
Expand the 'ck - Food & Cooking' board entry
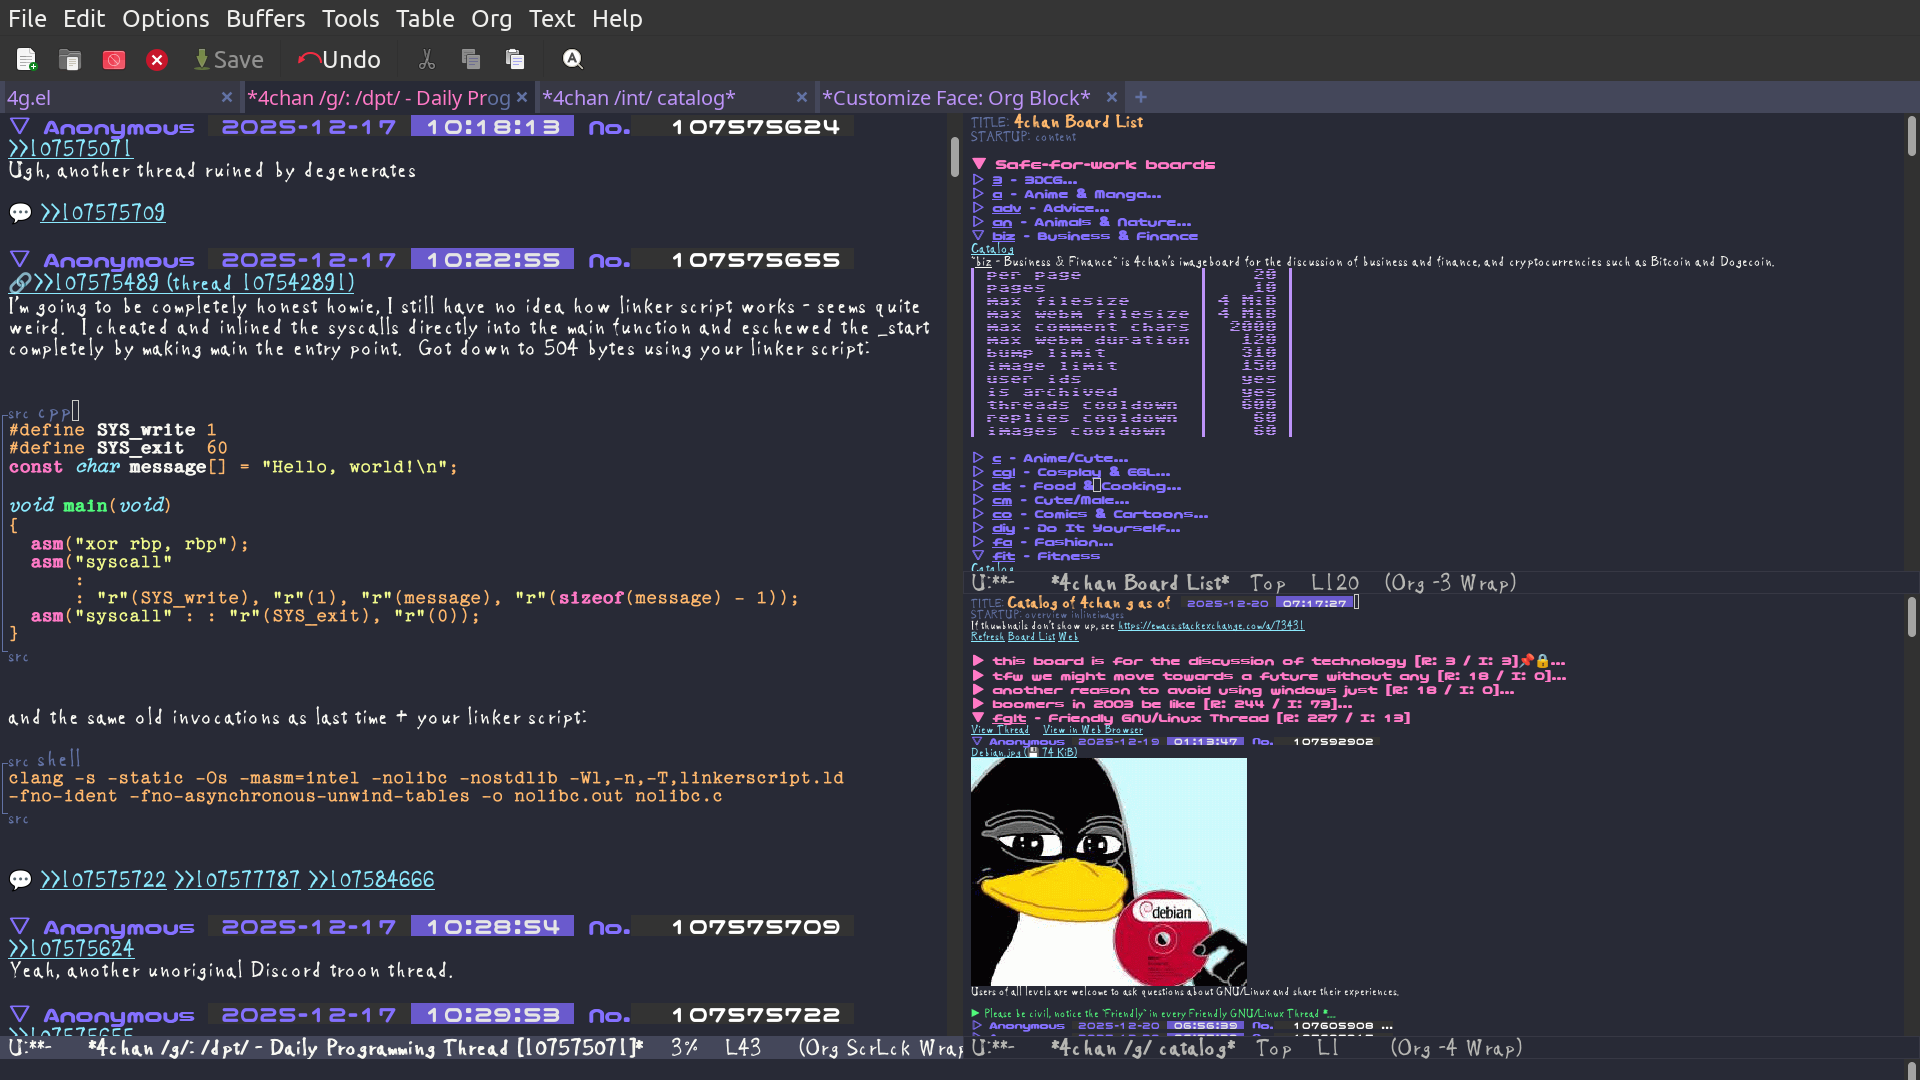pos(978,486)
